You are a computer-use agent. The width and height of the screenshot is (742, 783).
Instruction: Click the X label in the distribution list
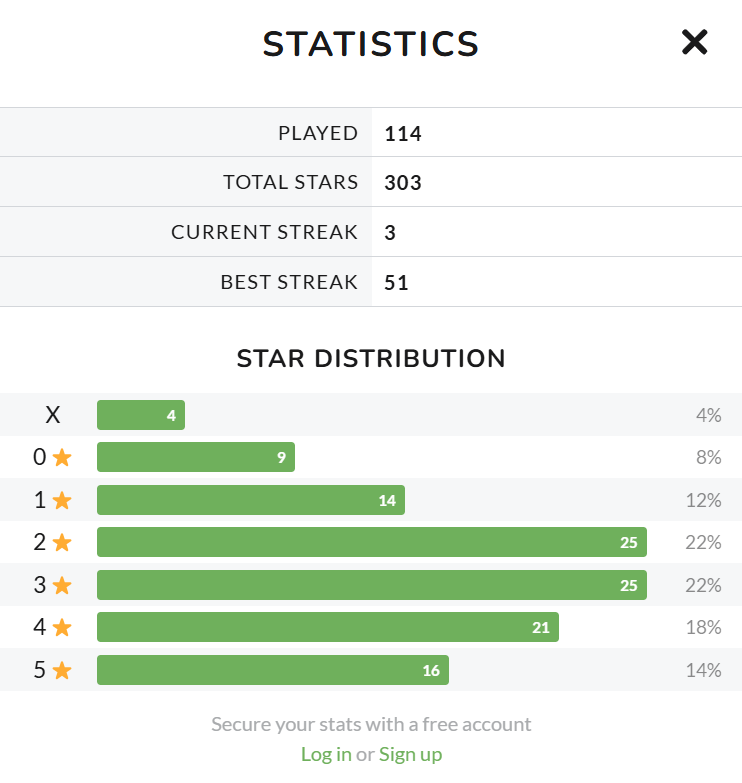tap(52, 415)
